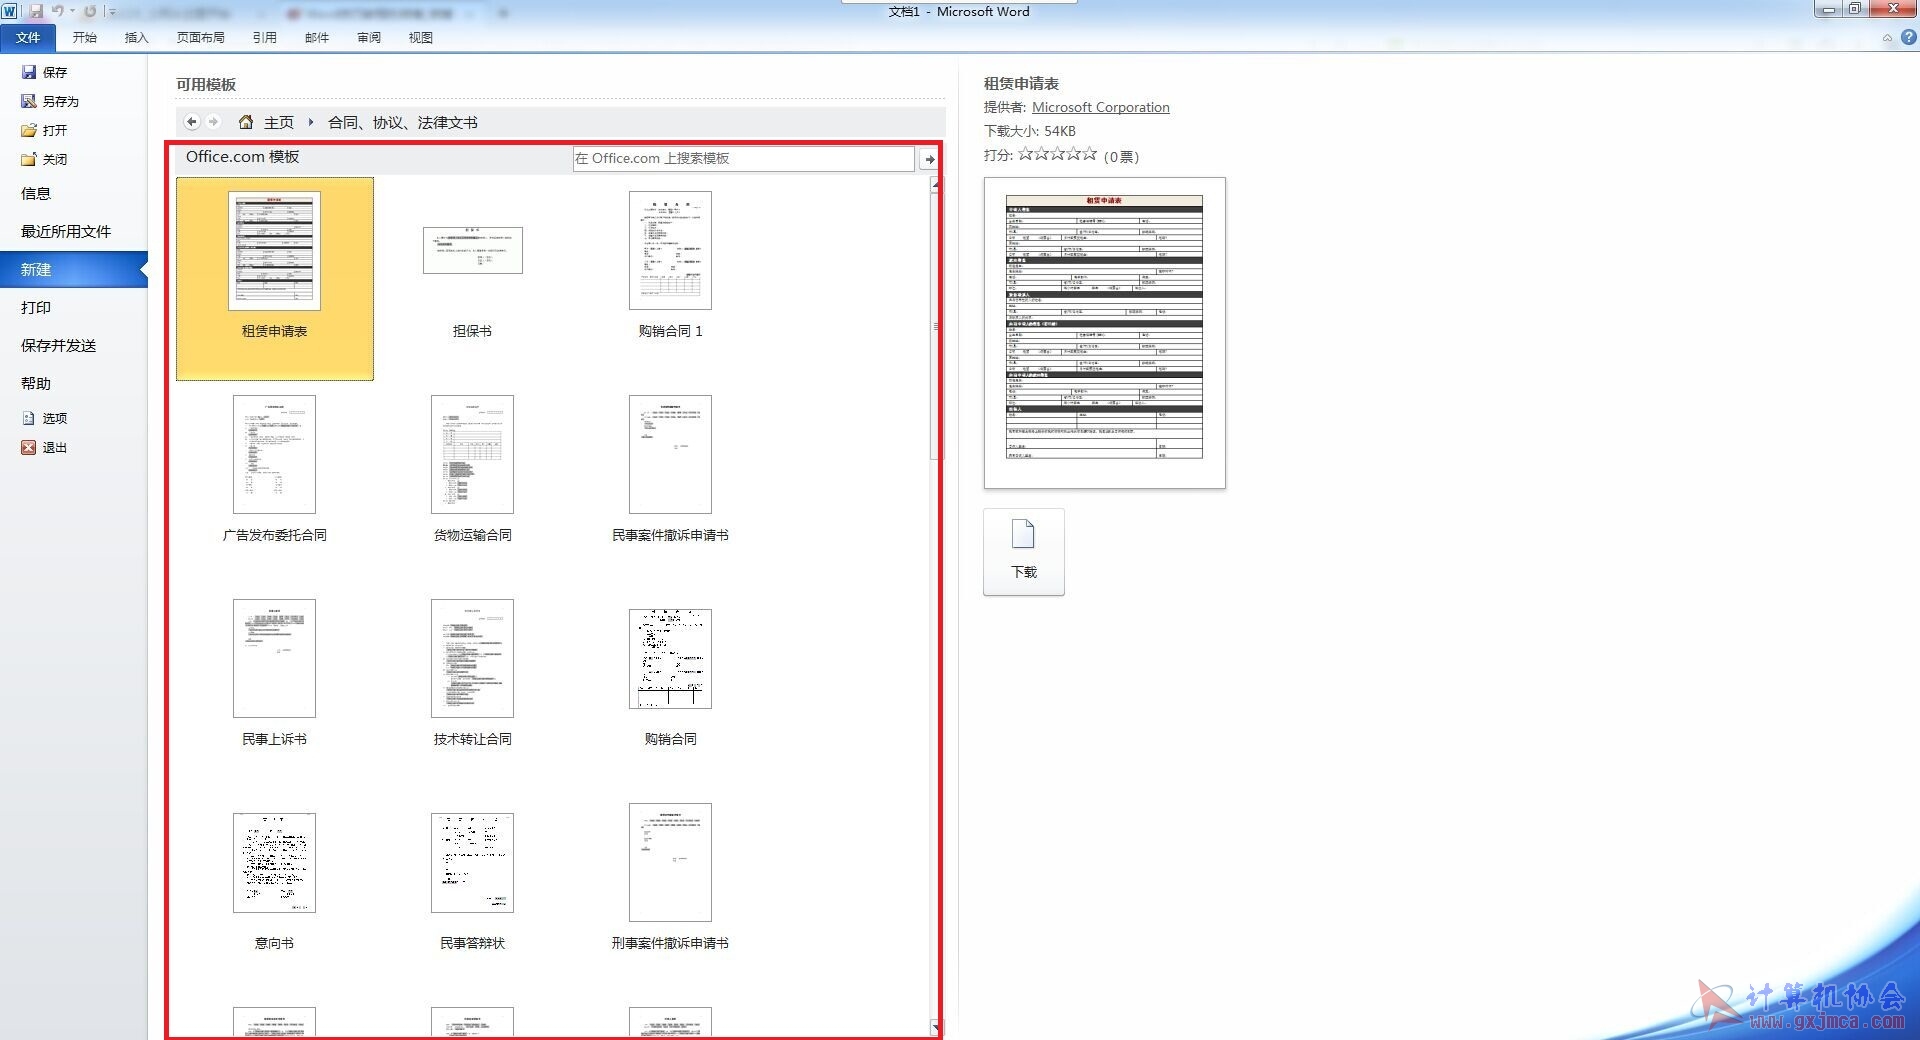Switch to the 视图 tab
The width and height of the screenshot is (1920, 1040).
point(421,38)
